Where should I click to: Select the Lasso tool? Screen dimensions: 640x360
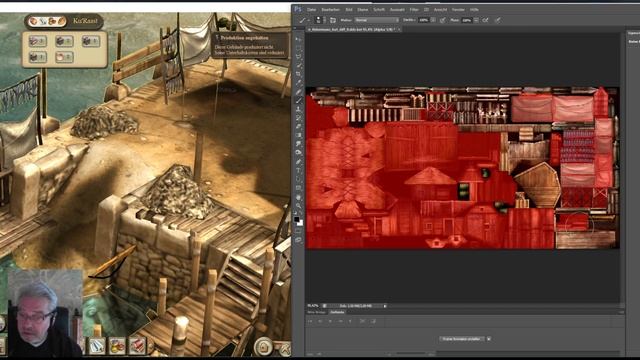click(x=298, y=57)
